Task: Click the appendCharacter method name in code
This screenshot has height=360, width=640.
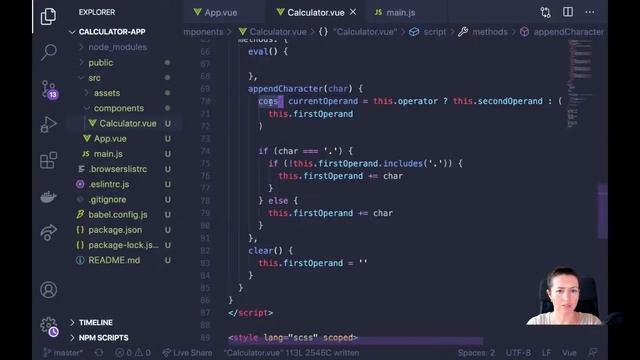Action: point(286,89)
